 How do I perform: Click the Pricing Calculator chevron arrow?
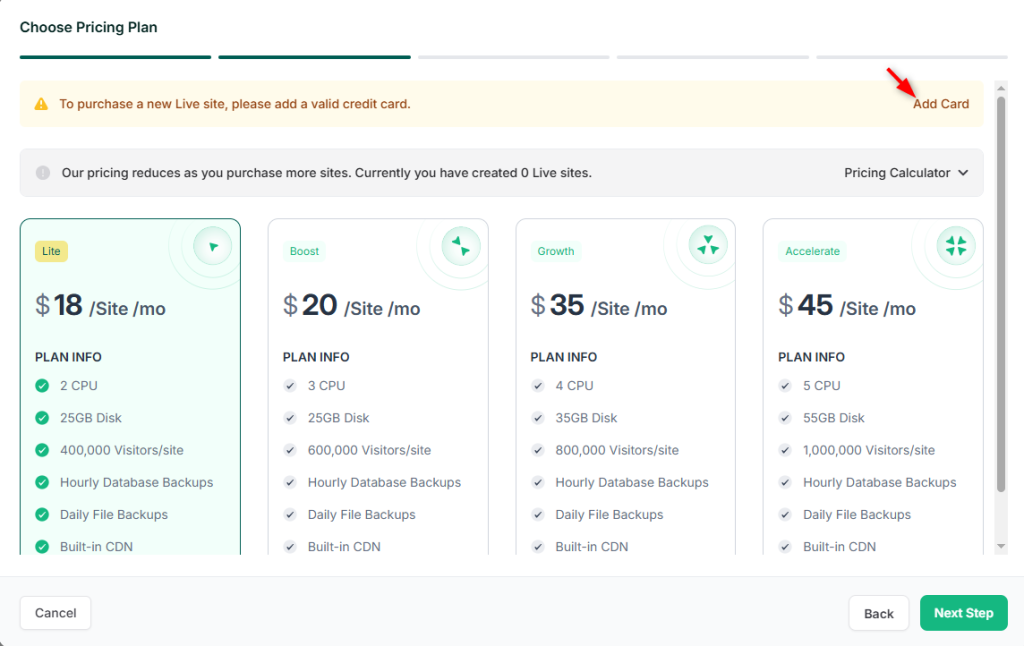pyautogui.click(x=963, y=173)
